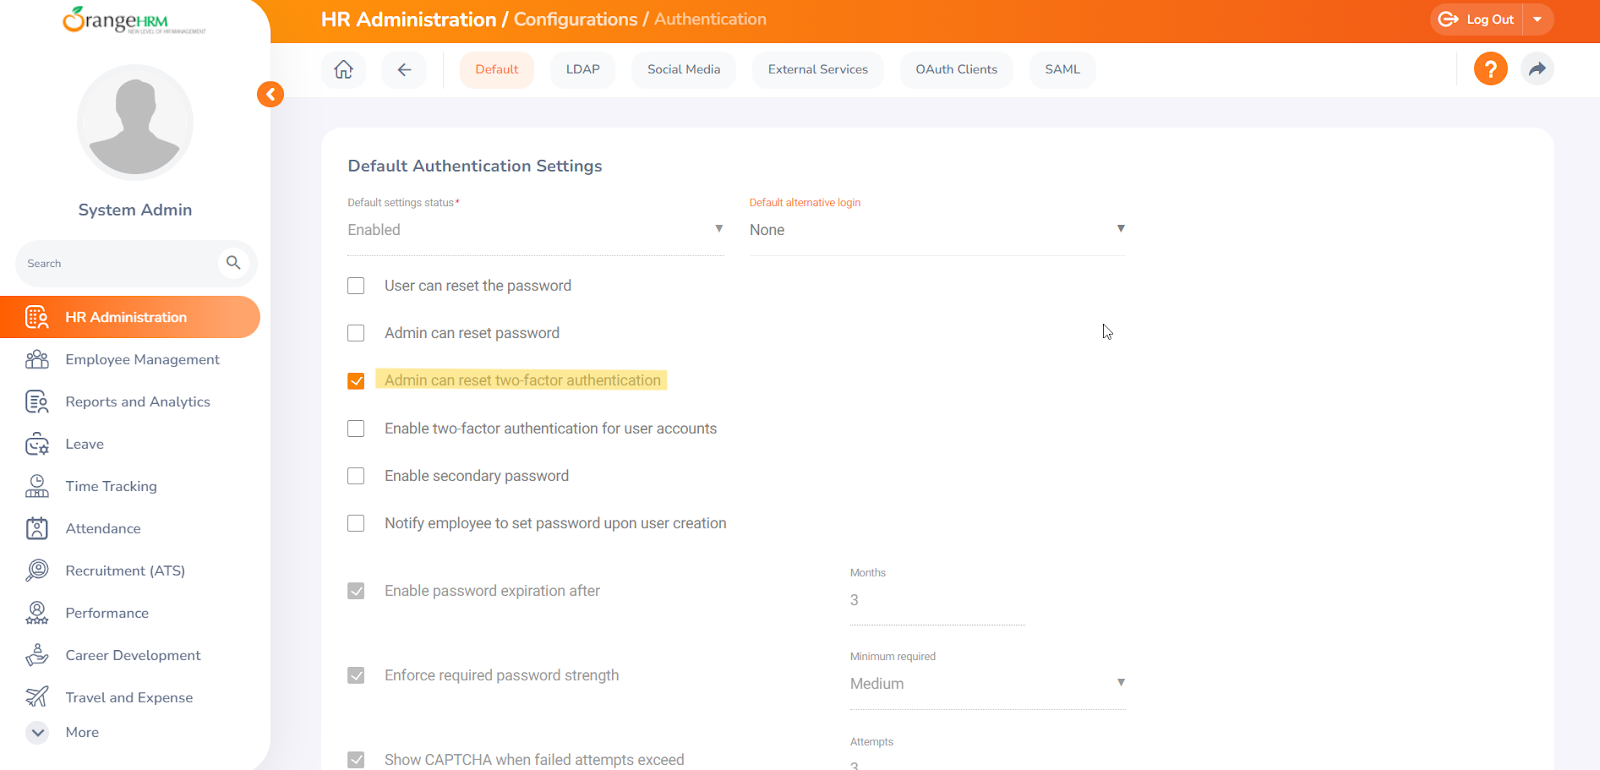Switch to the LDAP tab
1600x770 pixels.
[583, 69]
